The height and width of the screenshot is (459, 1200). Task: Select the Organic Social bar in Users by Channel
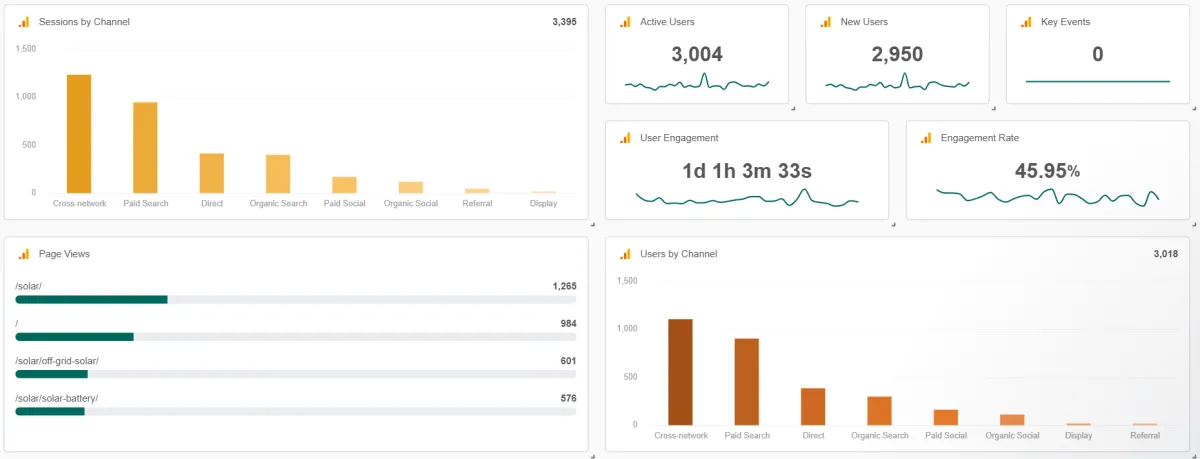(1012, 420)
